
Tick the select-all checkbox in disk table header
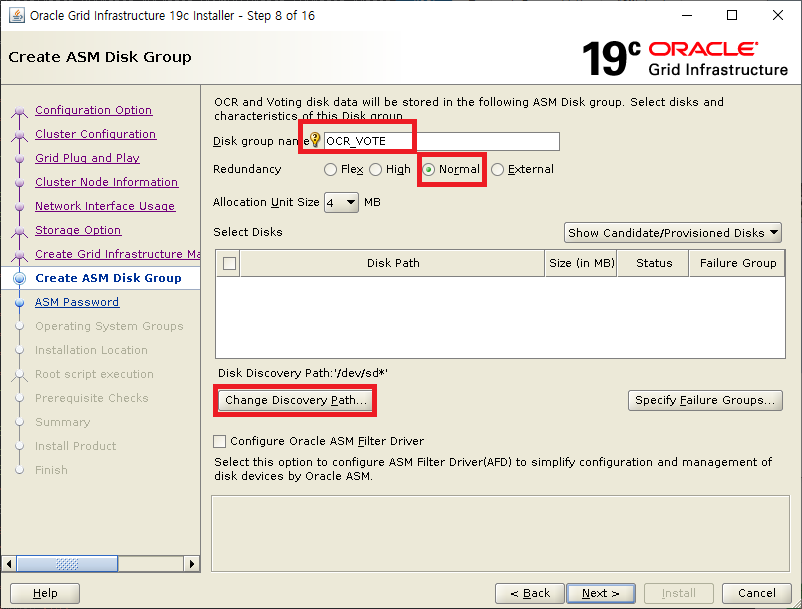[x=230, y=263]
